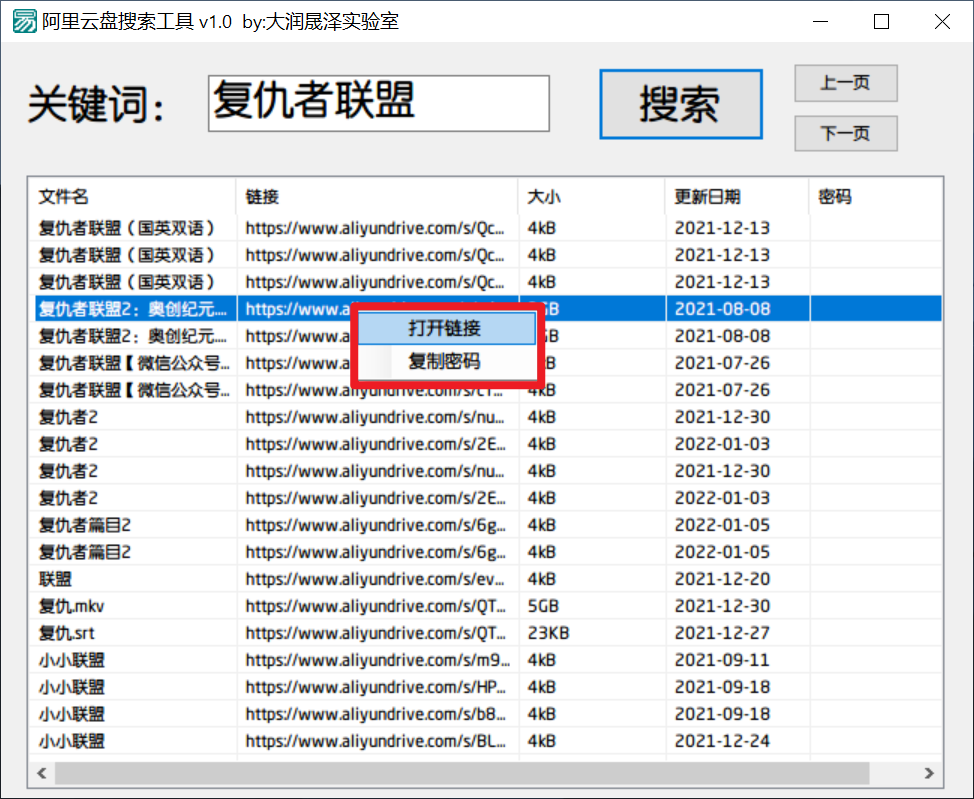Click the 2021-08-08 date in highlighted row

coord(722,309)
